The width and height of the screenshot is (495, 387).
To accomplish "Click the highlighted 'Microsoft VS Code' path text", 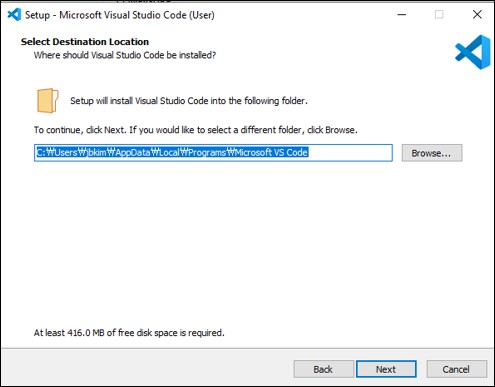I will [x=271, y=153].
